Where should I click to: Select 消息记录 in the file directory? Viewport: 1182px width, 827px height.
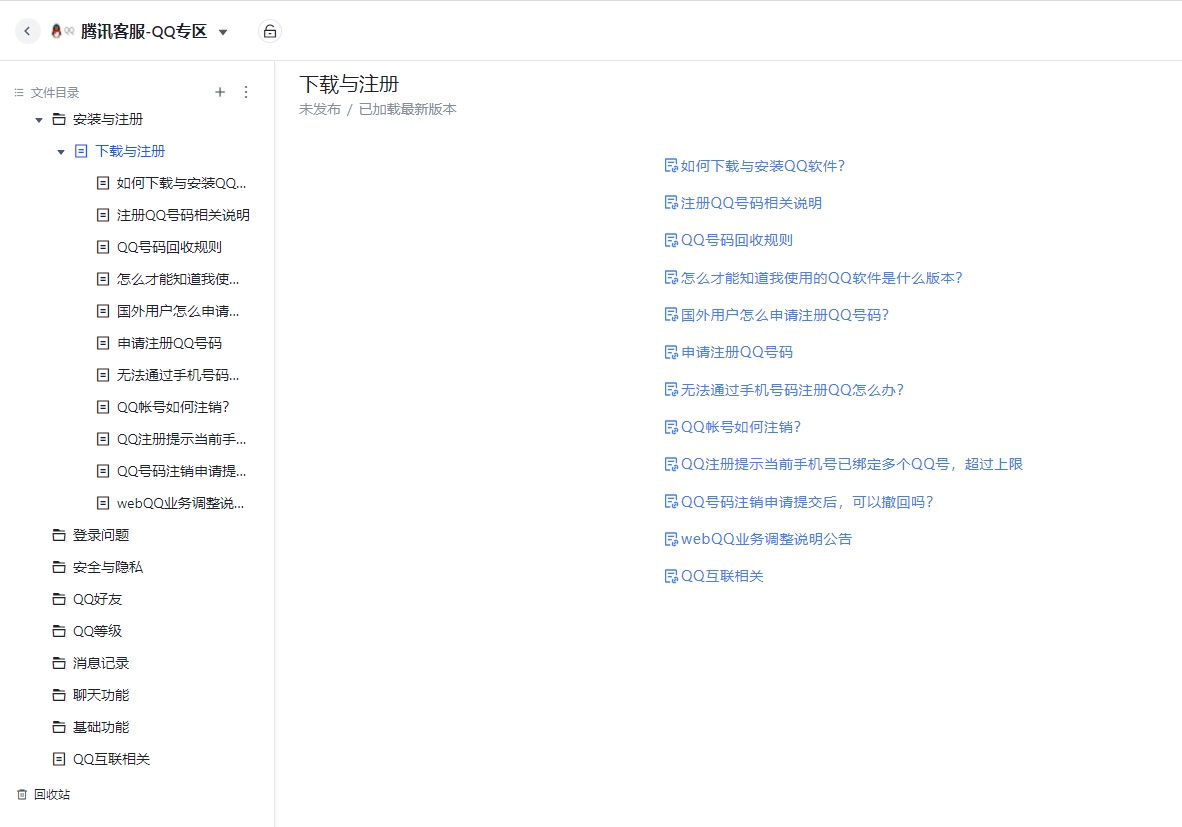point(99,662)
